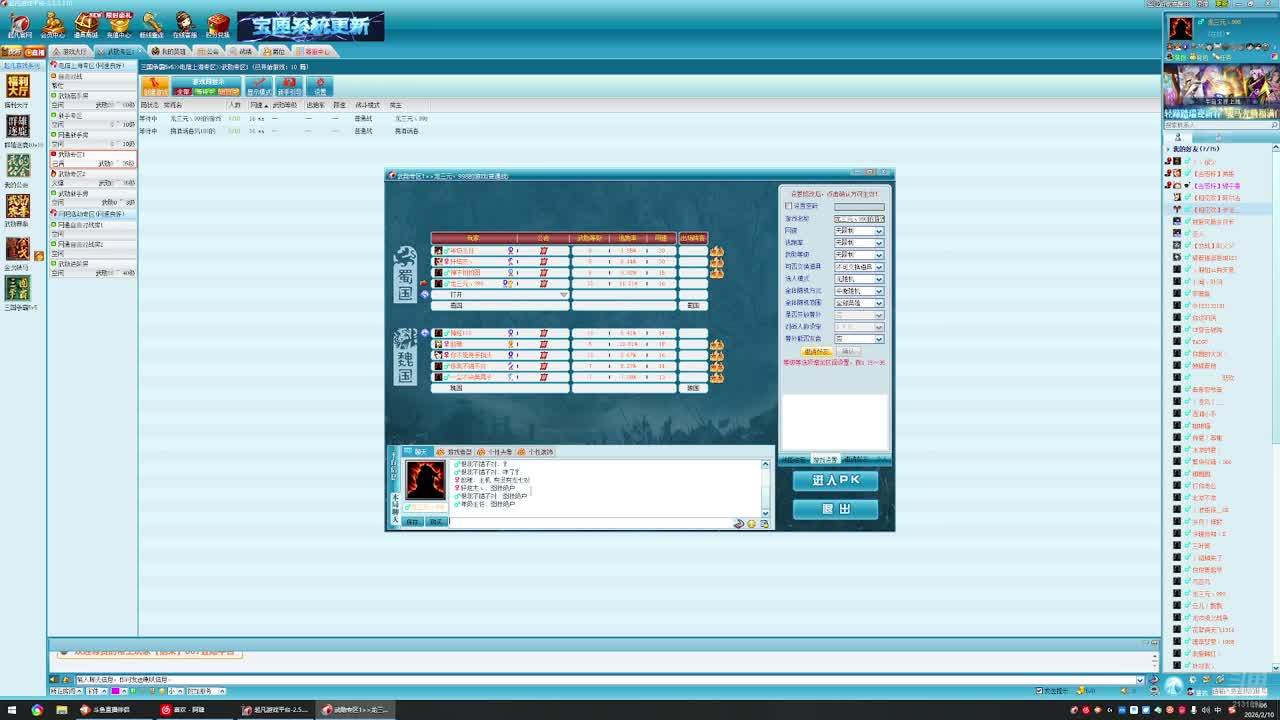Click the magenta font color swatch
The height and width of the screenshot is (720, 1280).
[116, 691]
